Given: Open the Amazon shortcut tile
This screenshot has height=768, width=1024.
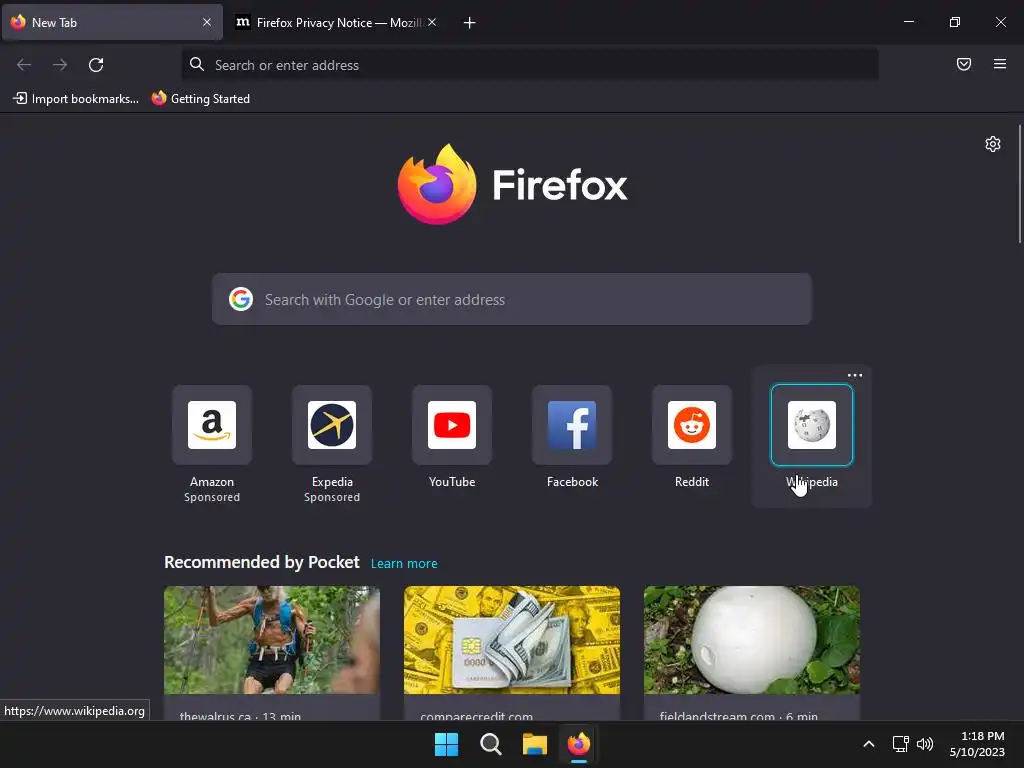Looking at the screenshot, I should [212, 425].
